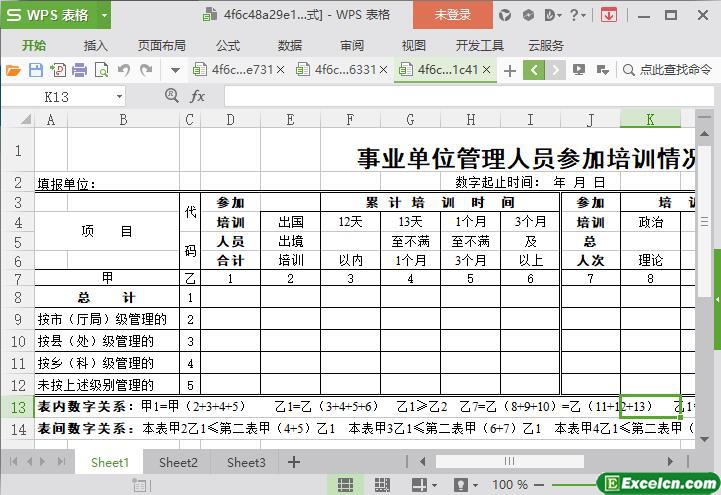Screen dimensions: 721x495
Task: Expand the quick access toolbar dropdown arrow
Action: point(175,70)
